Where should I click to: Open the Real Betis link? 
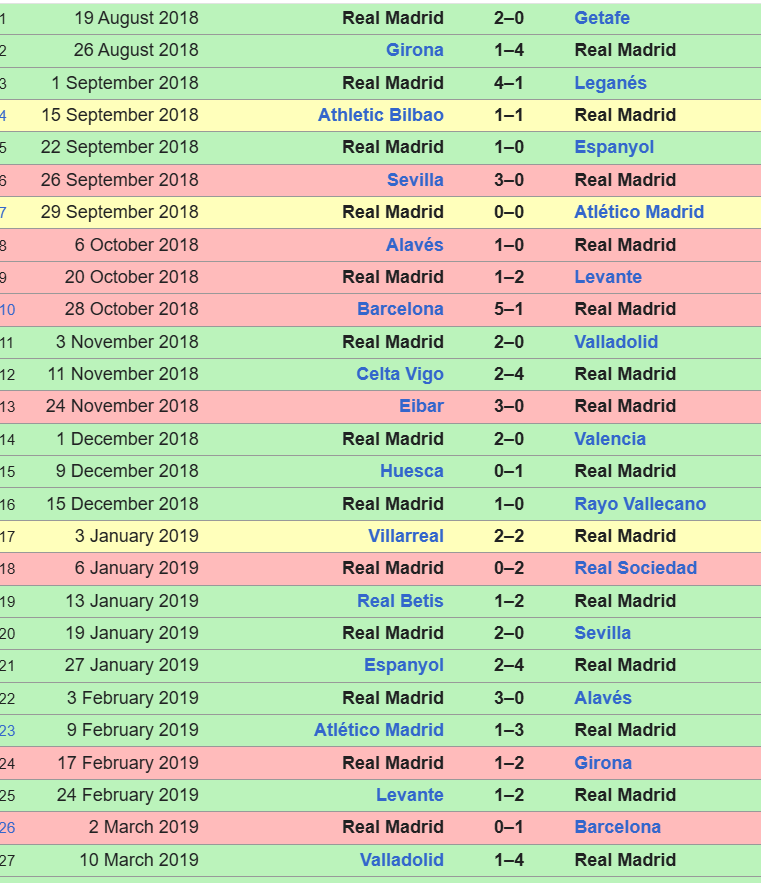click(x=400, y=601)
